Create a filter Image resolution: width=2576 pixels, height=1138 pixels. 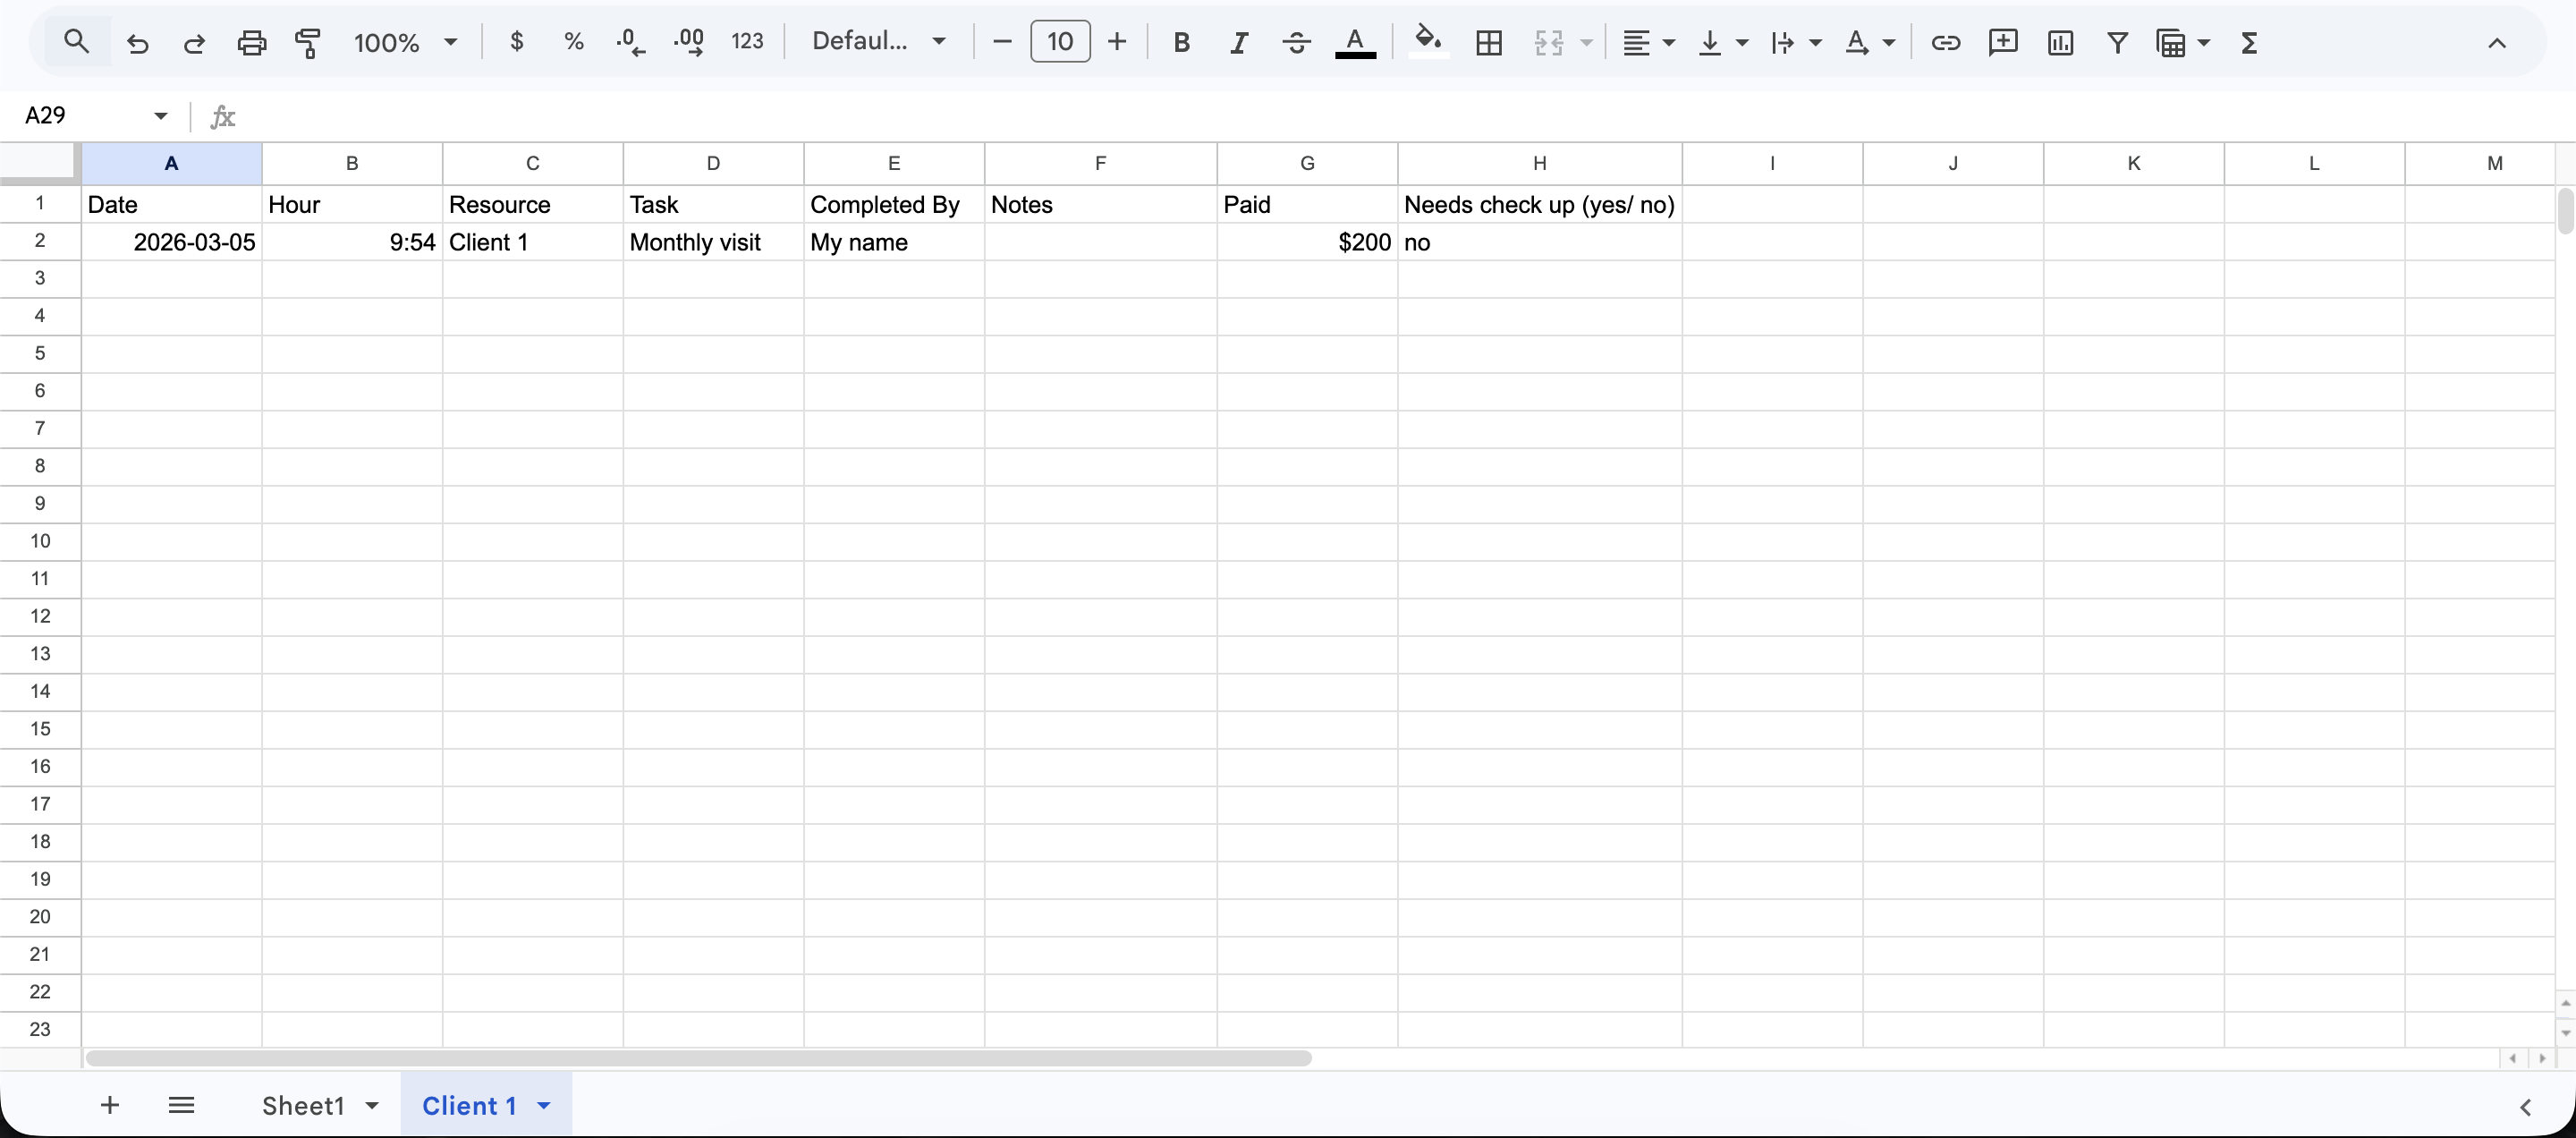tap(2117, 42)
